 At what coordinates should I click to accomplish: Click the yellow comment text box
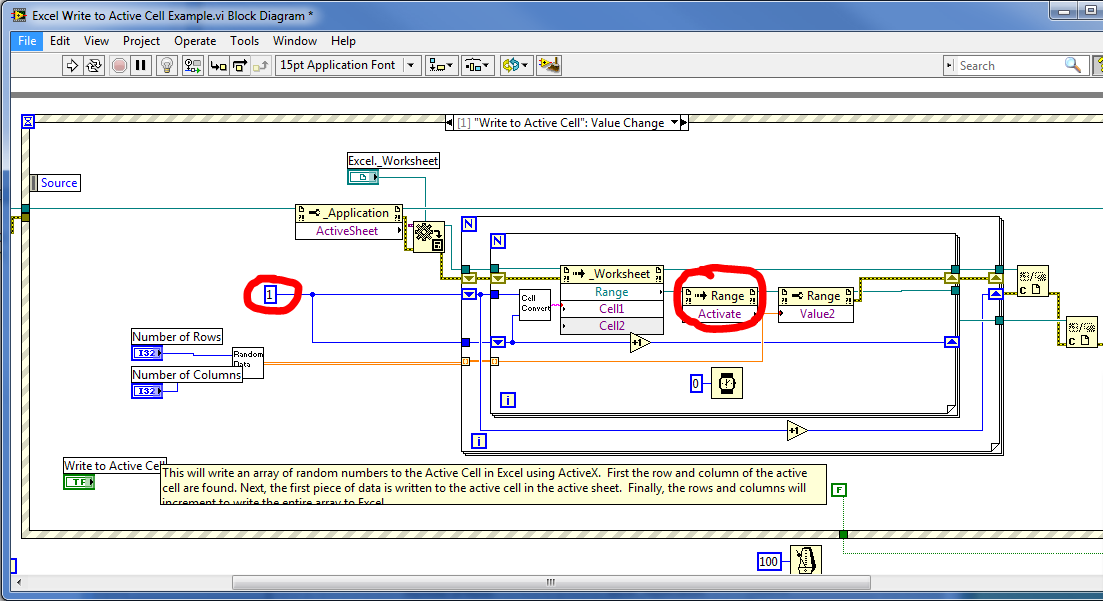click(x=493, y=484)
